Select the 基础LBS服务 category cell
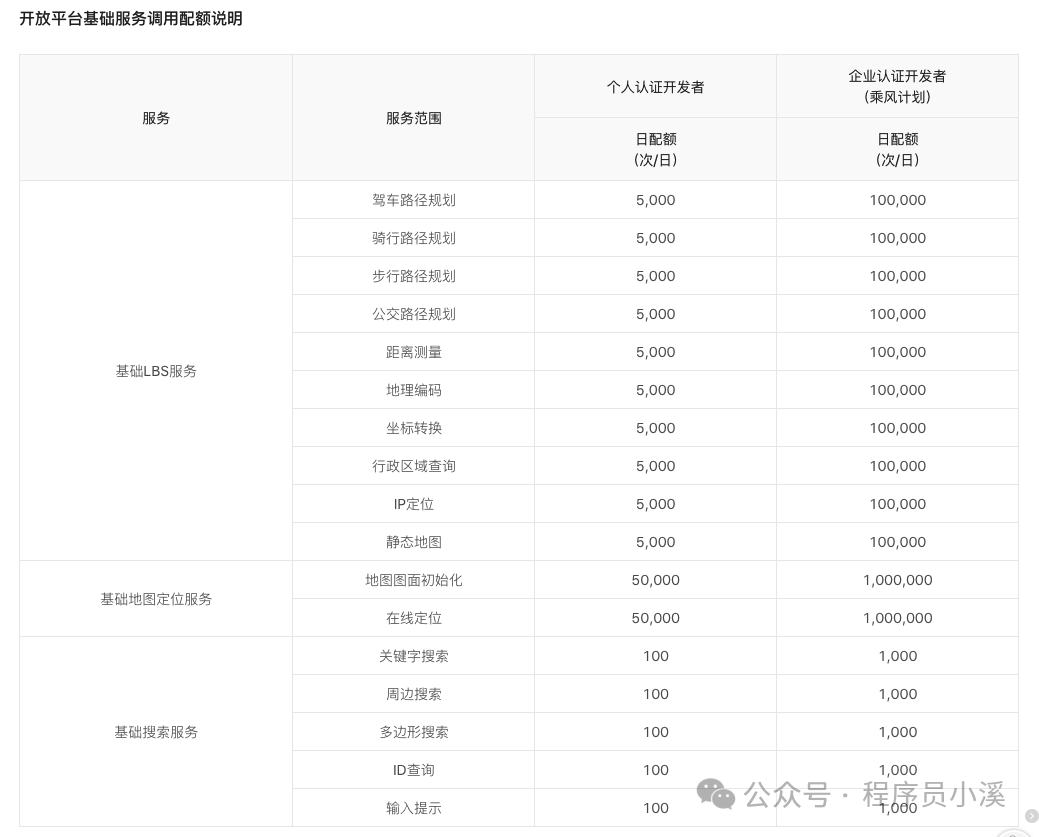 [155, 370]
